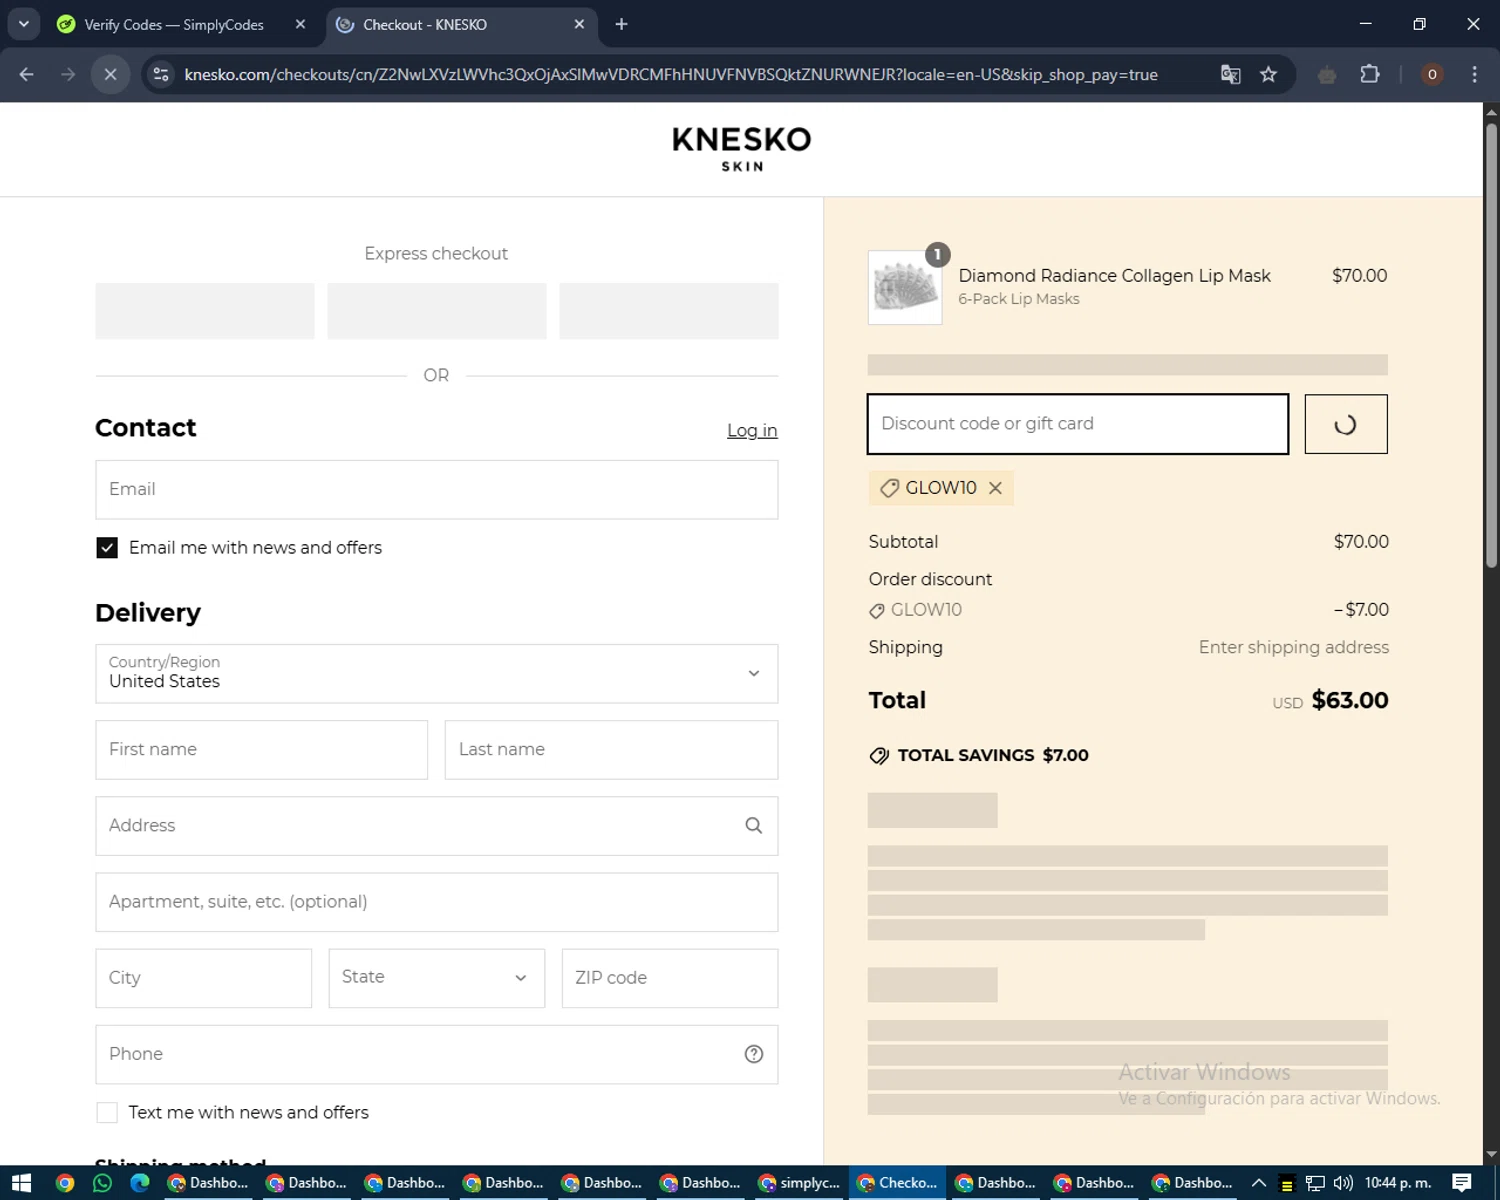Image resolution: width=1500 pixels, height=1200 pixels.
Task: Click the address search magnifier icon
Action: (x=754, y=825)
